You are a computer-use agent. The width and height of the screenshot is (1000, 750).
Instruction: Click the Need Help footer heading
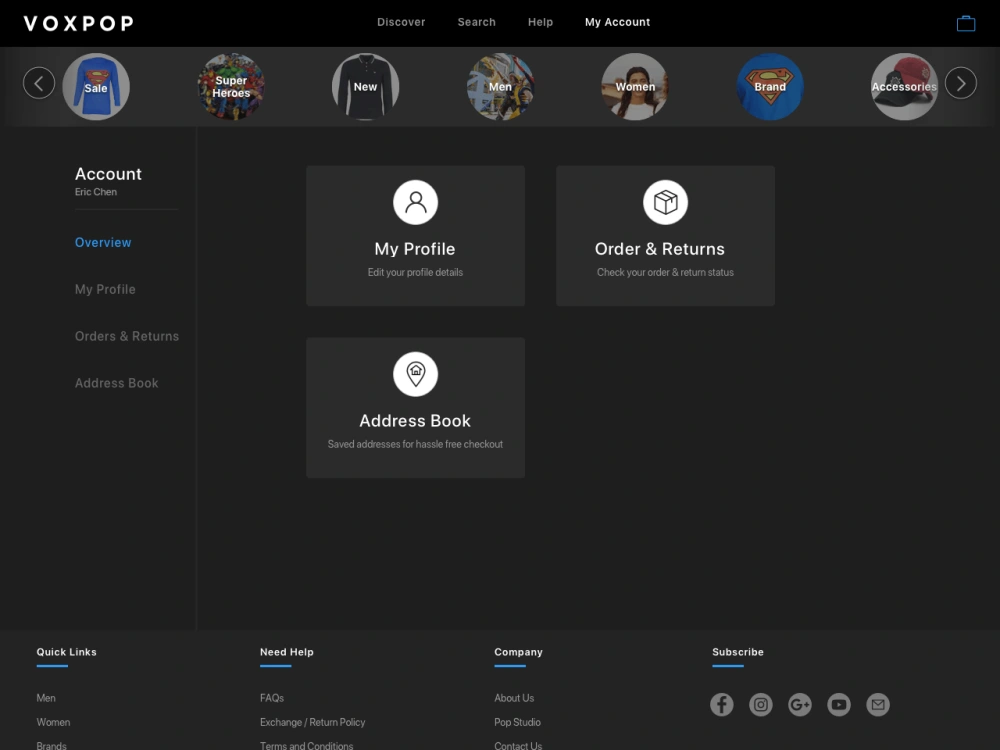pyautogui.click(x=287, y=652)
